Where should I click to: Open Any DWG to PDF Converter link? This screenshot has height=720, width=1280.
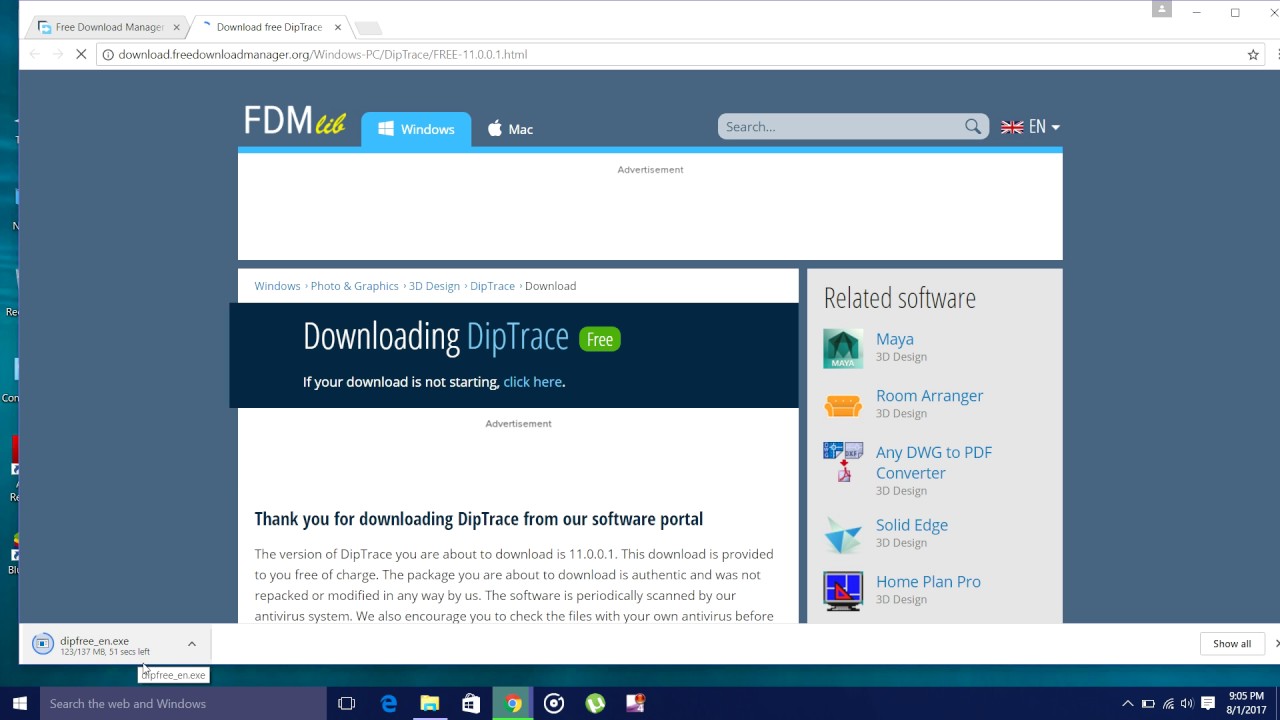coord(934,462)
